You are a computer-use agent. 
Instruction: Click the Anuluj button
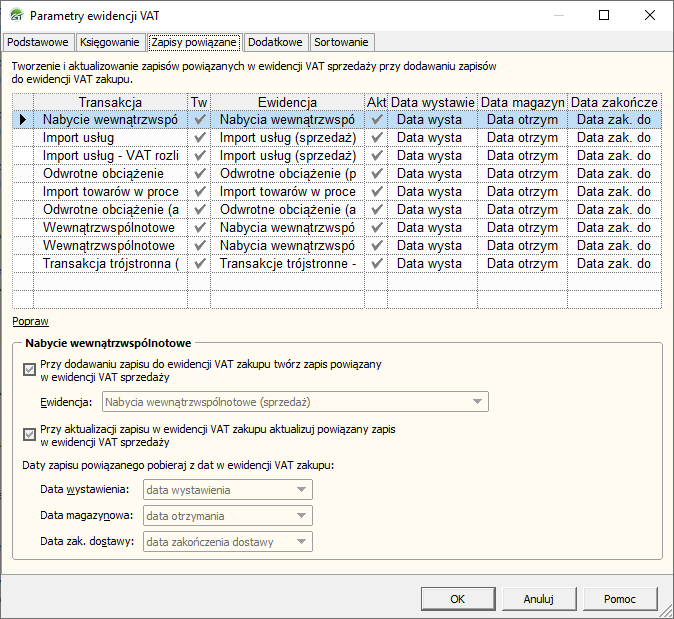(x=538, y=599)
